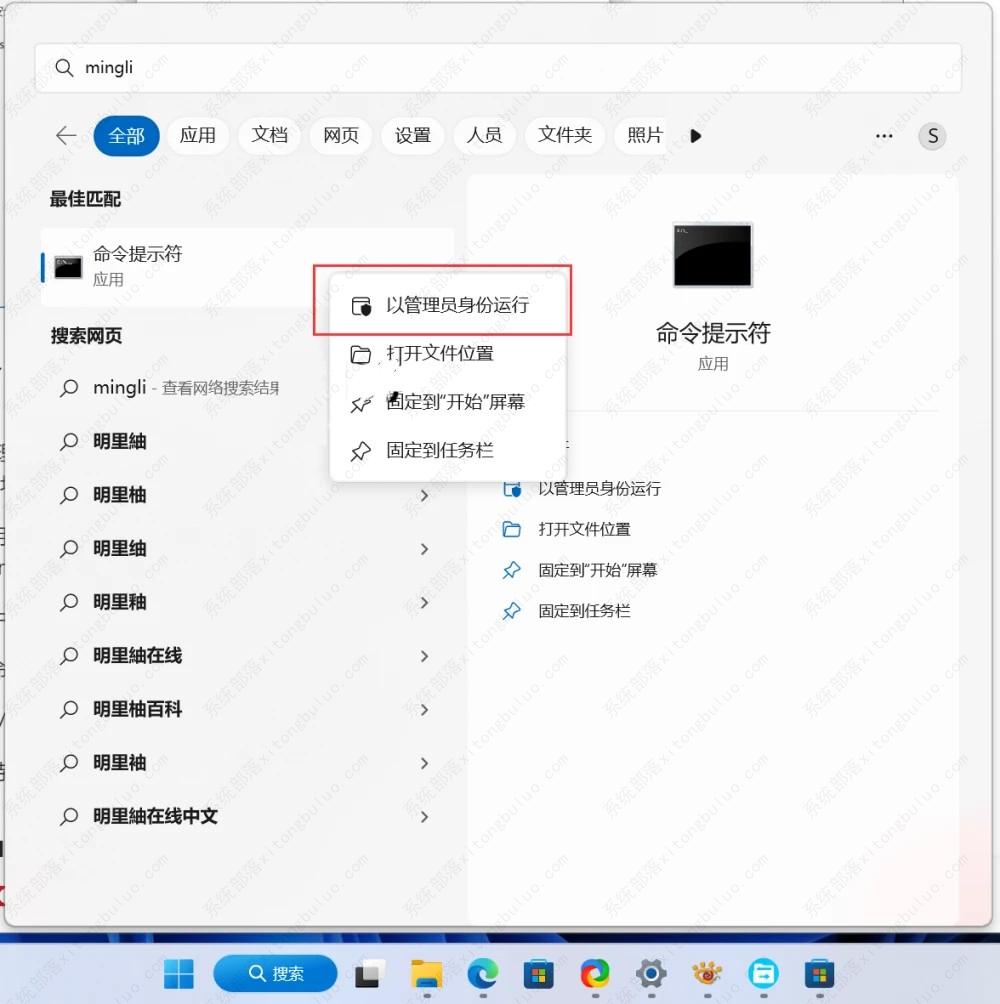
Task: Open Microsoft Edge from the taskbar
Action: click(x=483, y=972)
